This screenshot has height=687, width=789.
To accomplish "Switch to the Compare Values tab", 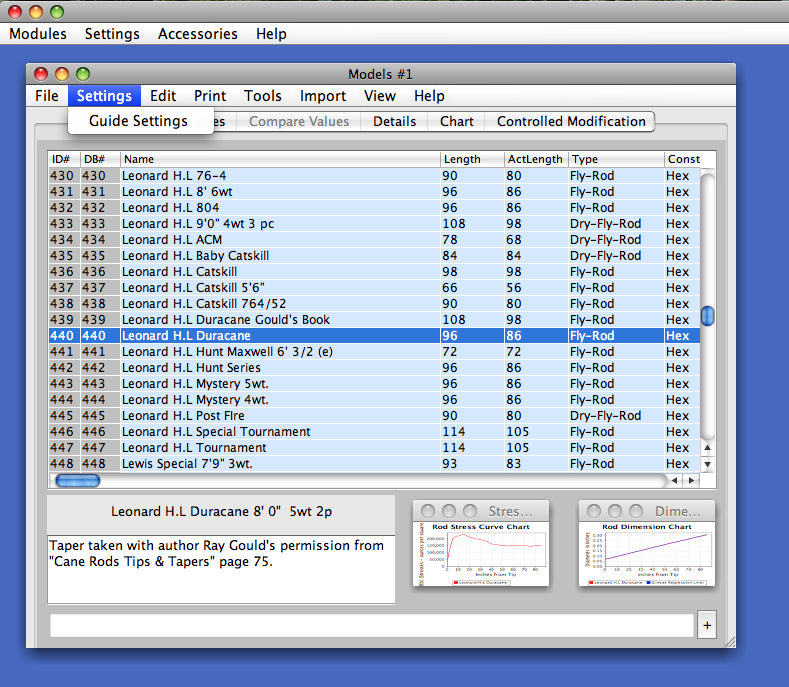I will tap(299, 121).
